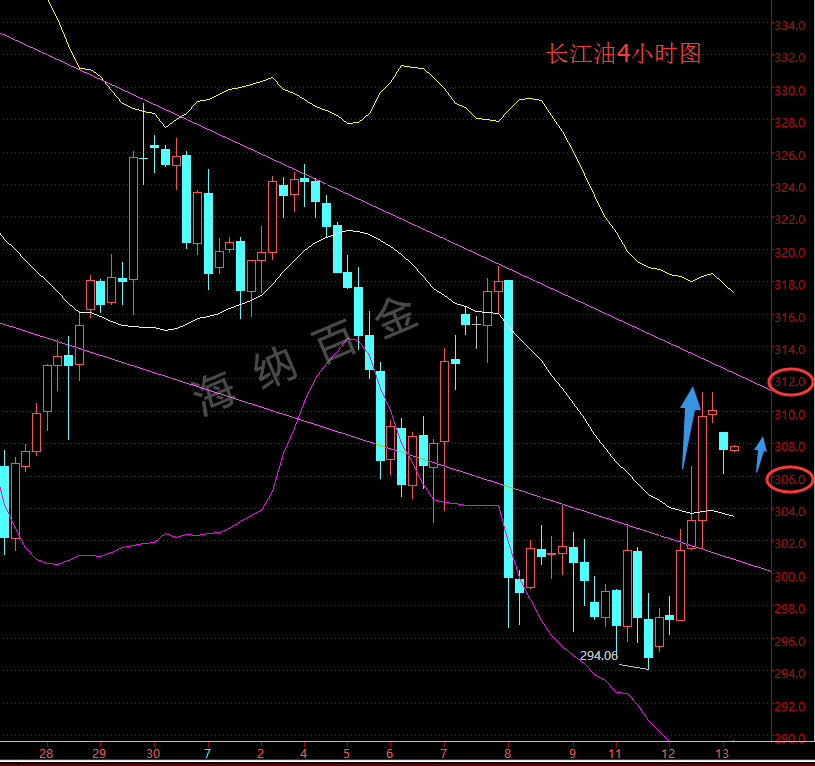The height and width of the screenshot is (766, 815).
Task: Select date label 11 on time axis
Action: 616,753
